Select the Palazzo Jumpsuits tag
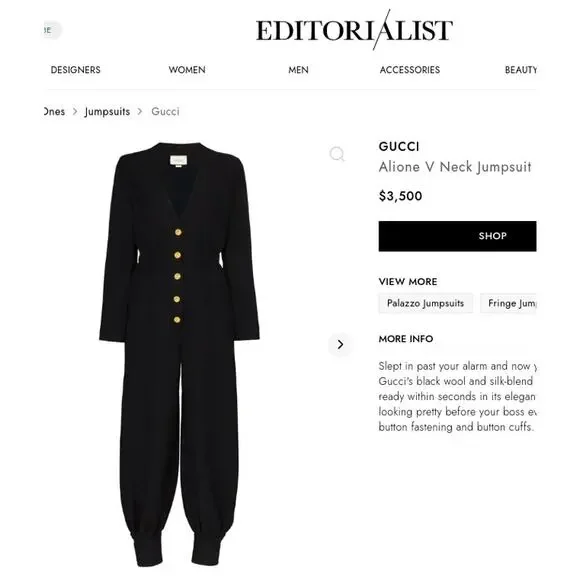This screenshot has height=580, width=580. coord(425,303)
